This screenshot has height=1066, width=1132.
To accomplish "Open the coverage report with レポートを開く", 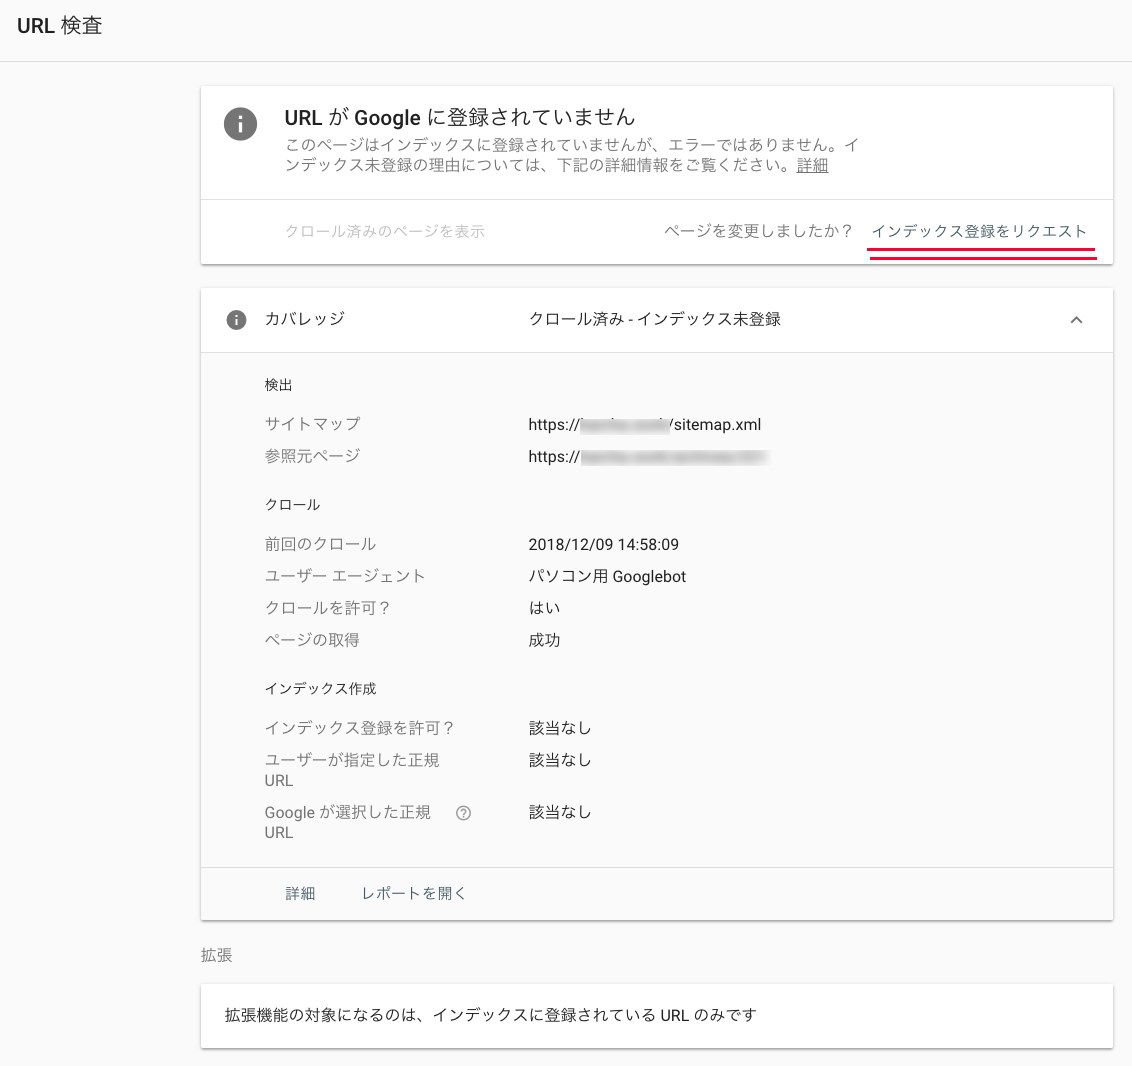I will (414, 894).
